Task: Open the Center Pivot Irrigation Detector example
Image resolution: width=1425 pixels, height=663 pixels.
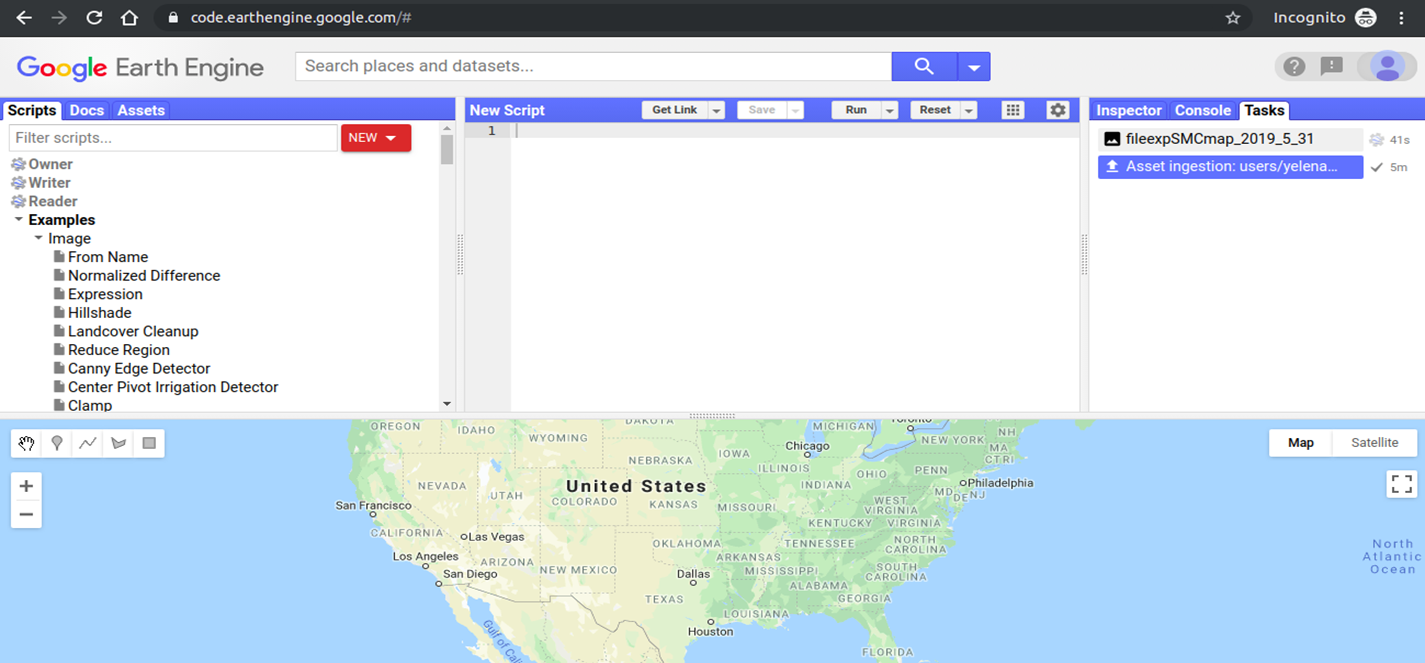Action: coord(173,387)
